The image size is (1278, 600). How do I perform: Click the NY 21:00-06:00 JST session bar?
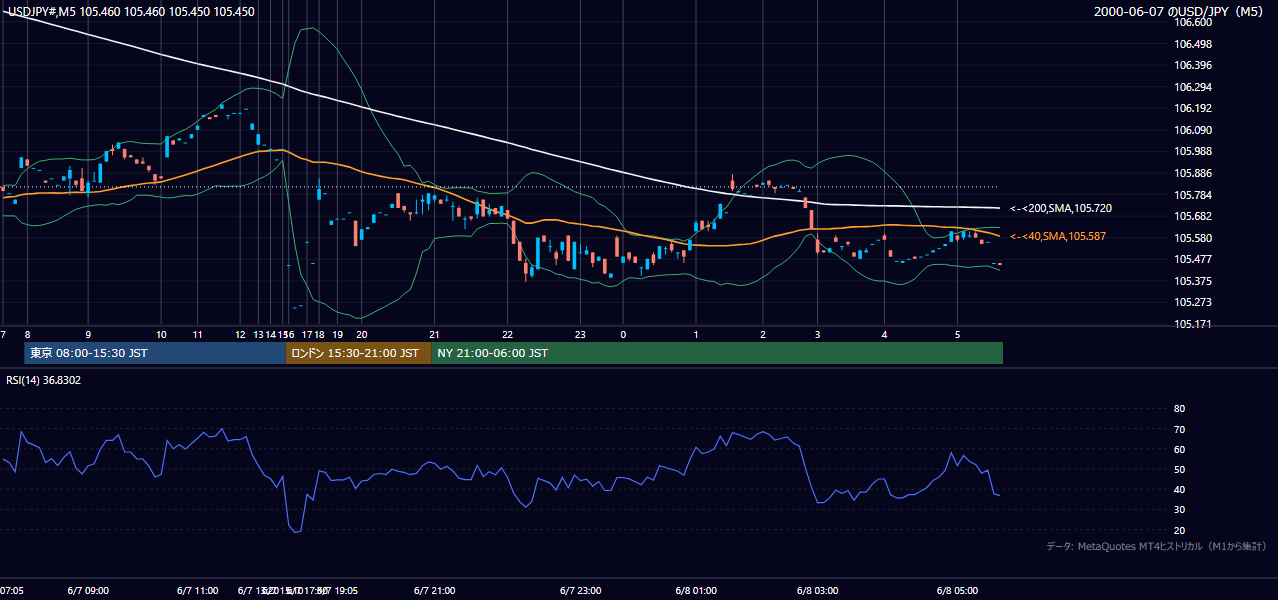(717, 353)
